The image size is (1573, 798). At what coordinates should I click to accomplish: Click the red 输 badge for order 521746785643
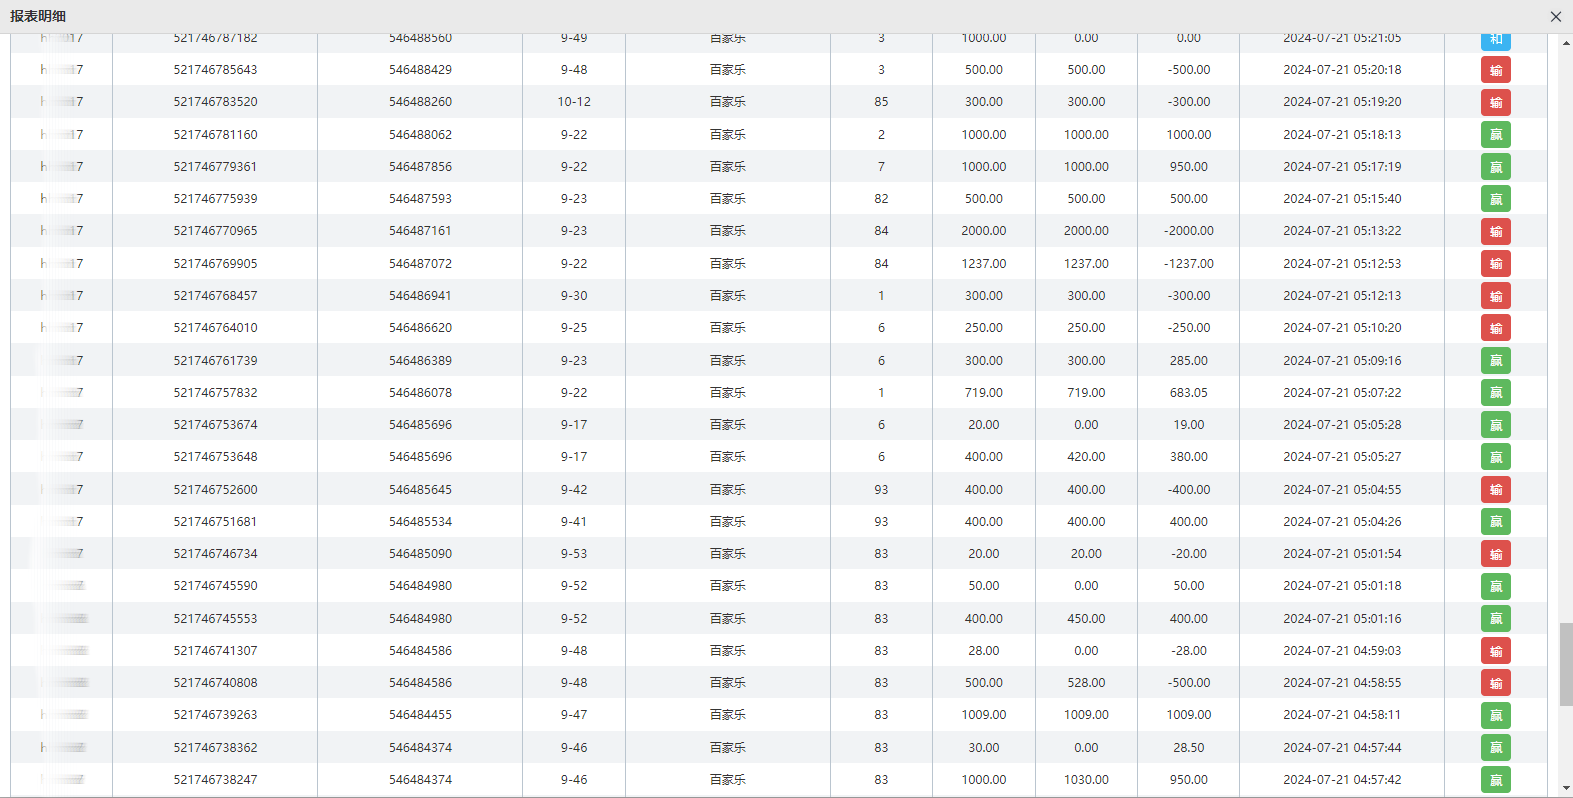tap(1495, 70)
